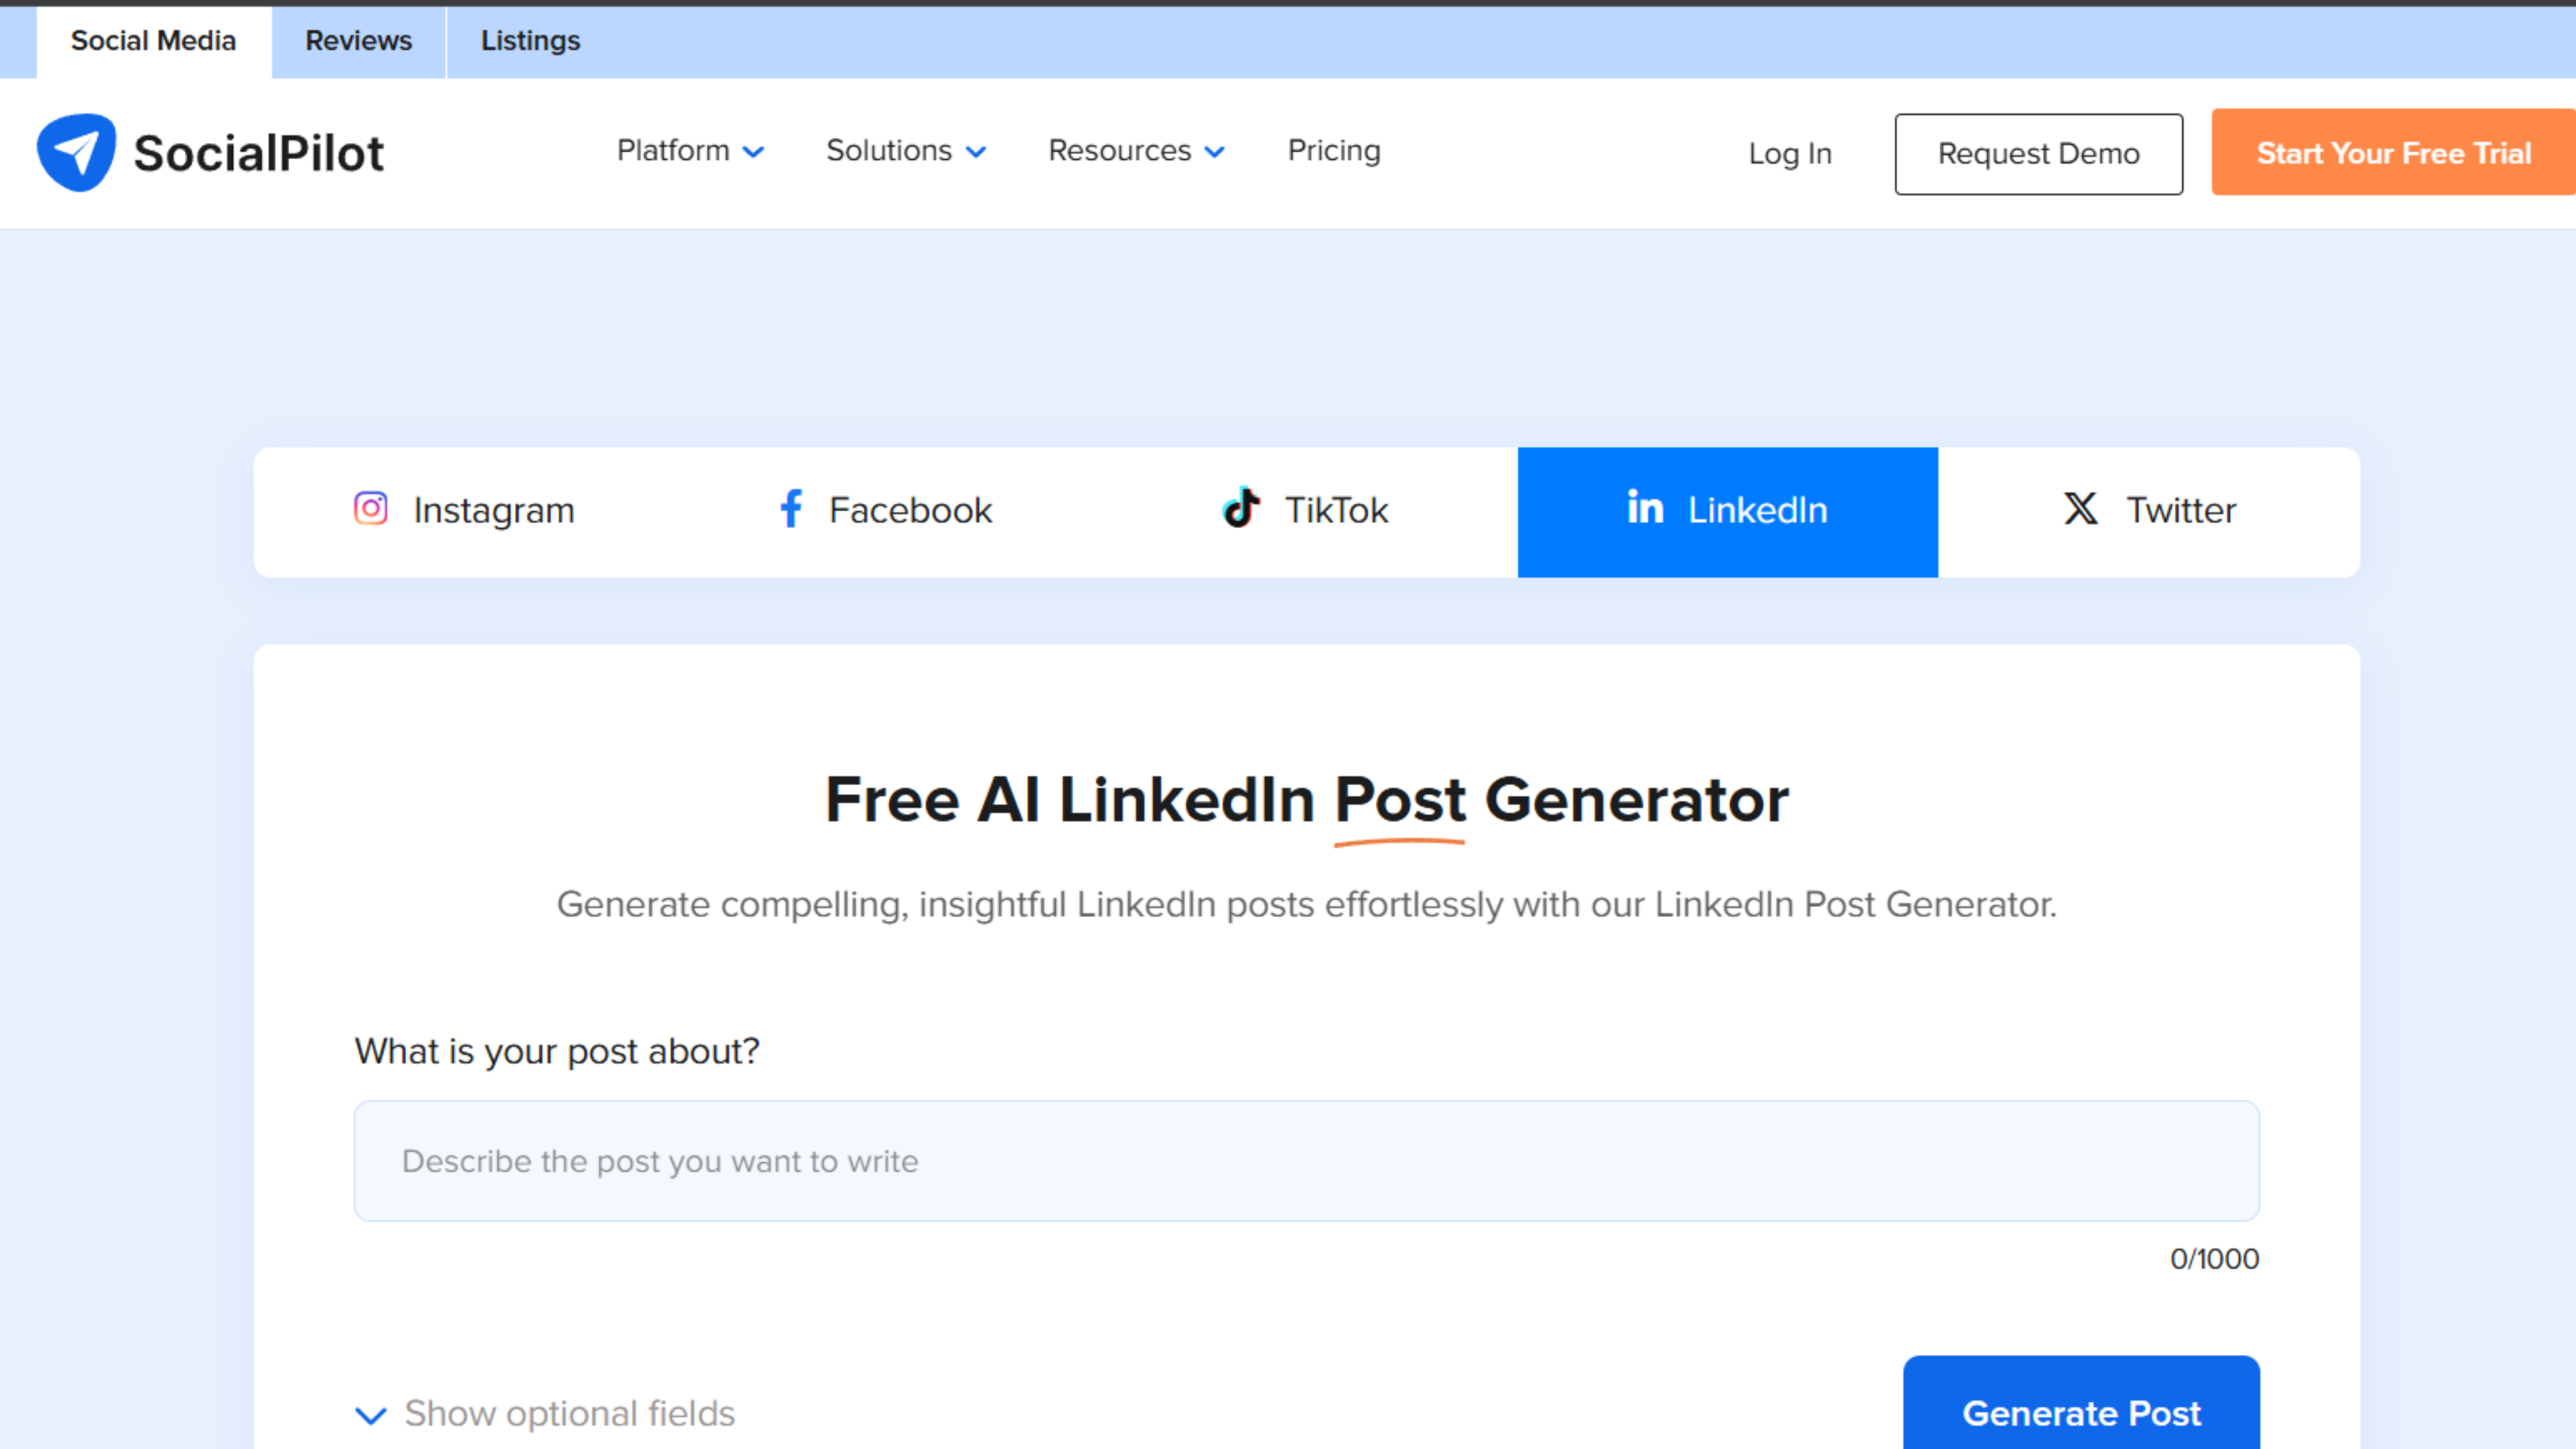Image resolution: width=2576 pixels, height=1449 pixels.
Task: Switch to the Reviews tab
Action: pos(358,41)
